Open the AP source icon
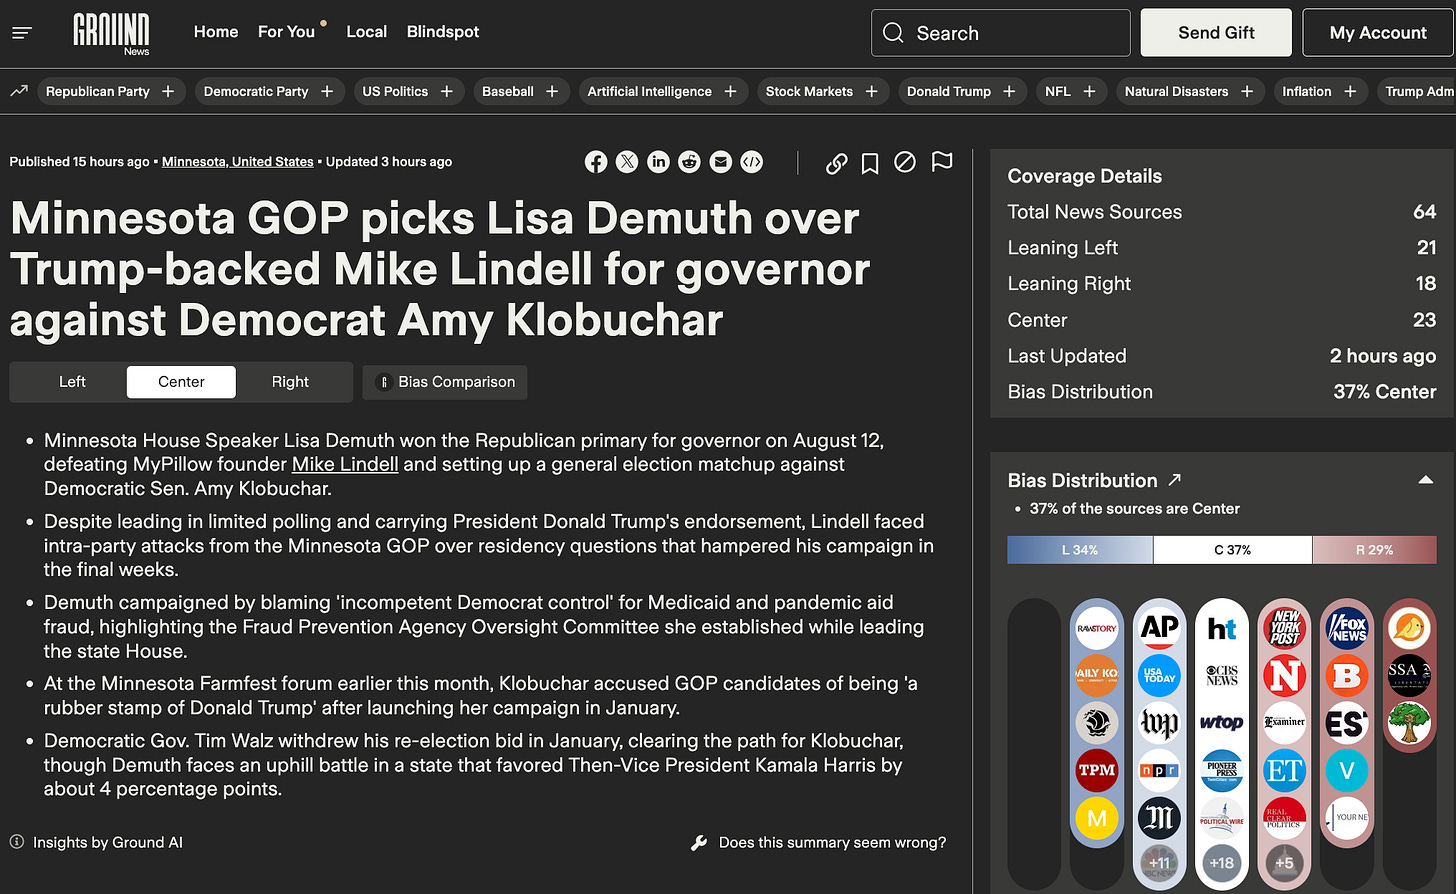Screen dimensions: 1456x894 1159,628
